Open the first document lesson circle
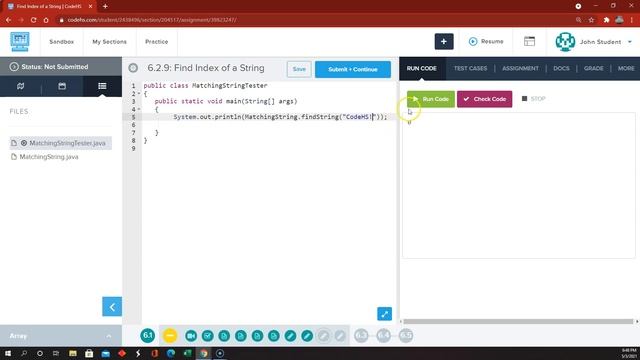The image size is (640, 360). [224, 336]
